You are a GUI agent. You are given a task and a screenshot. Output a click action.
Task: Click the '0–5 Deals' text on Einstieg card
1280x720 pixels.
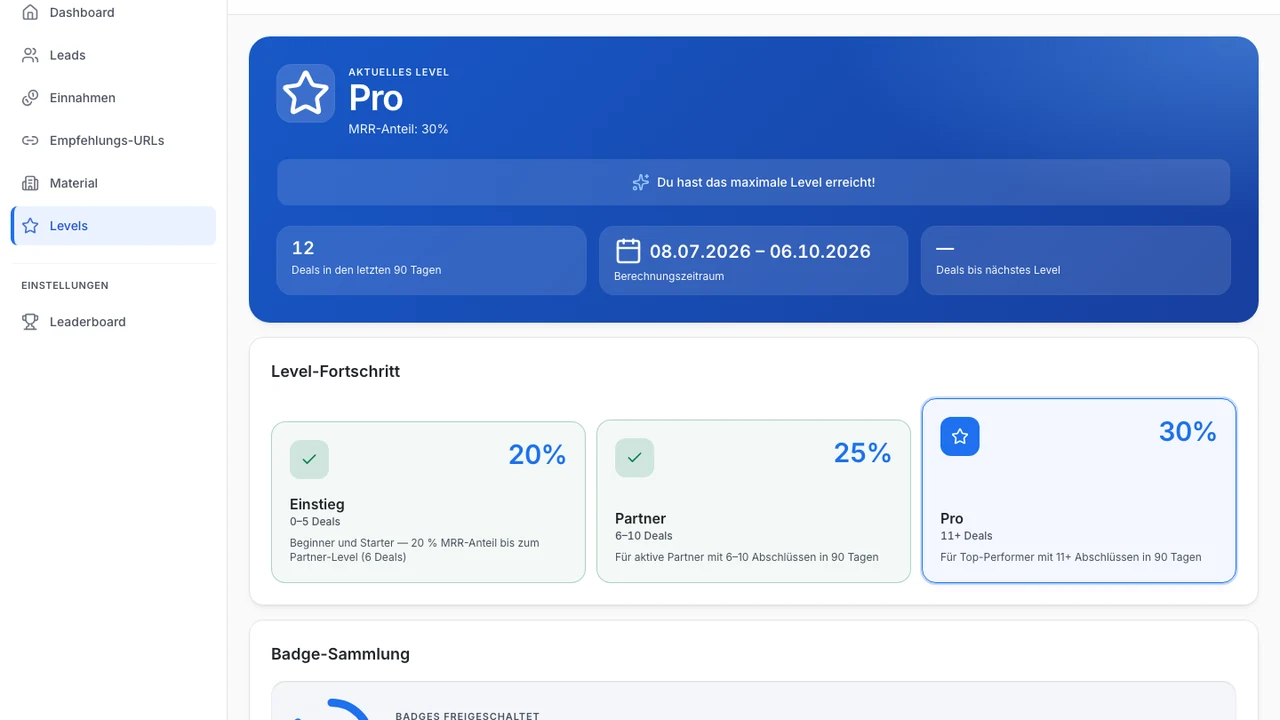pos(315,522)
